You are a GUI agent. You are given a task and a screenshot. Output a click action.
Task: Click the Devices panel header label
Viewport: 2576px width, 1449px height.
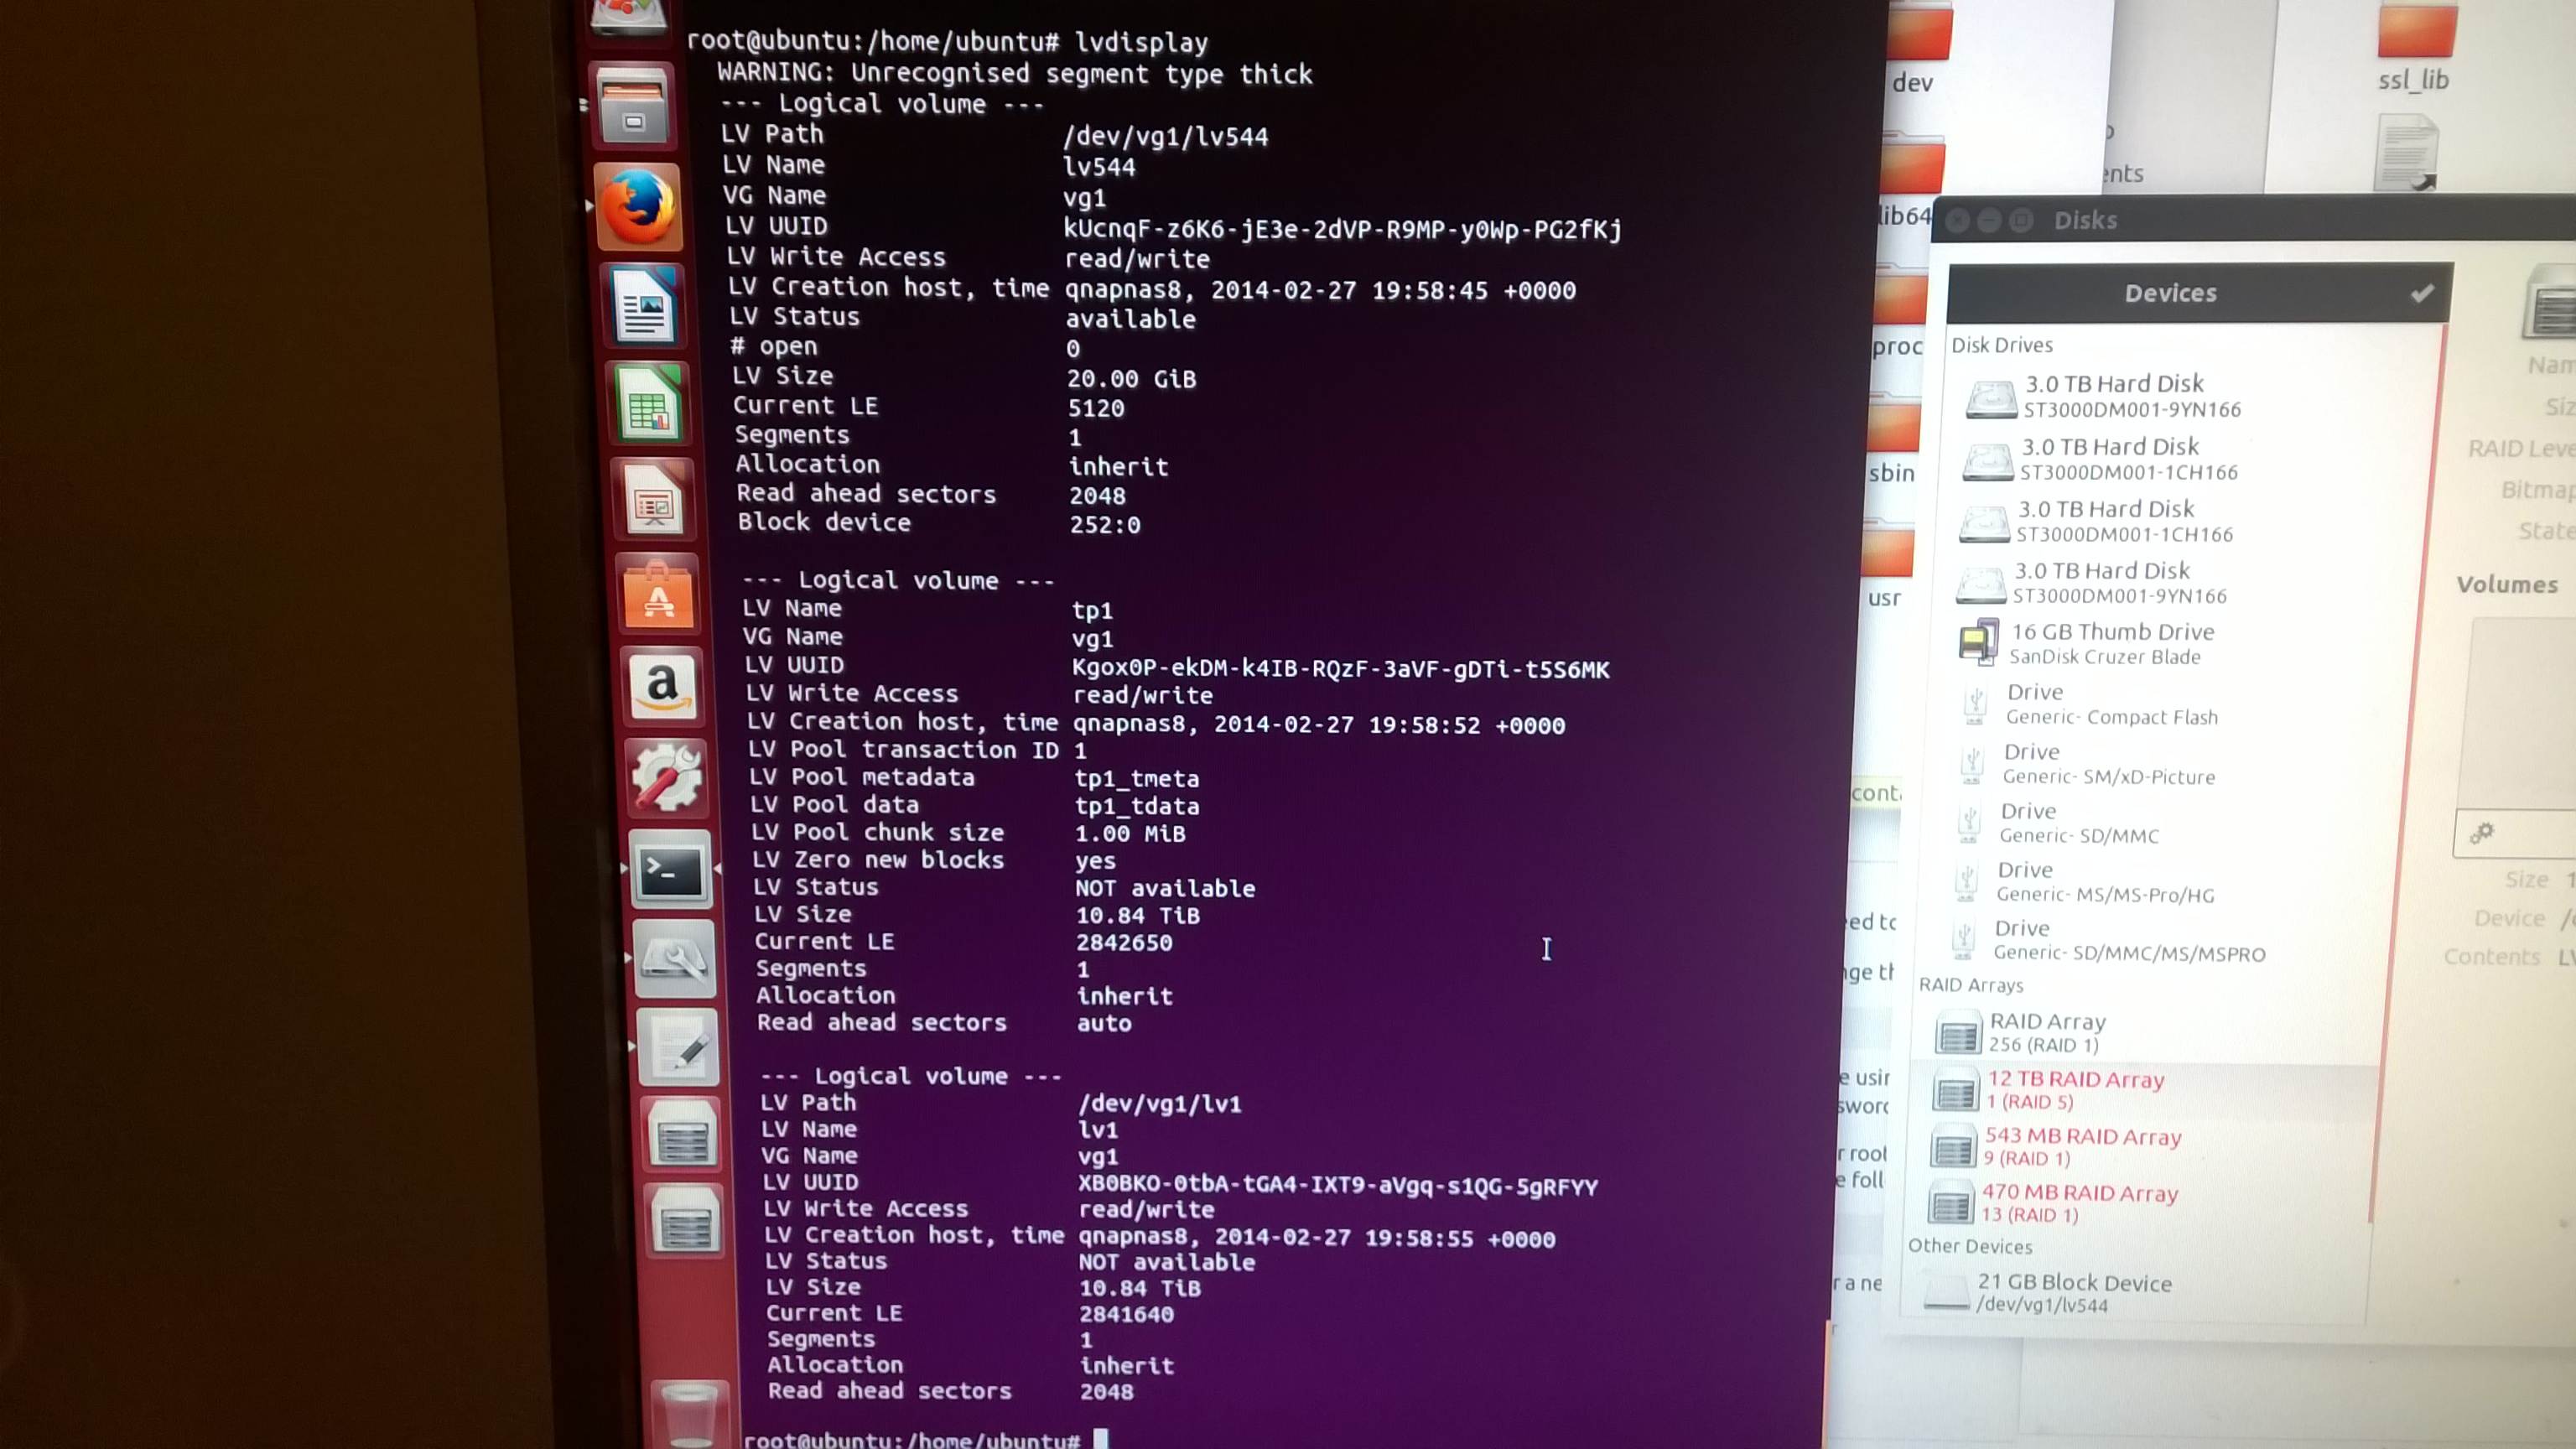(x=2170, y=293)
